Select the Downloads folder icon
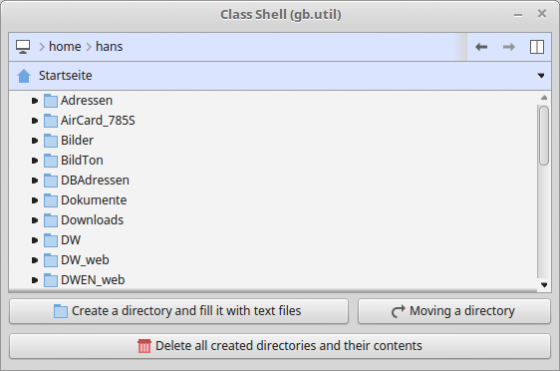This screenshot has height=371, width=560. click(51, 220)
